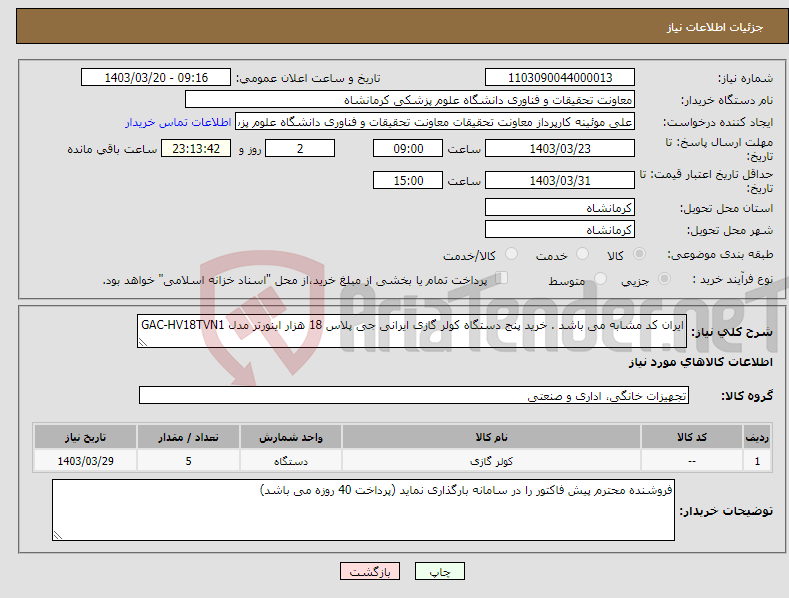This screenshot has width=789, height=598.
Task: Click the quantity cell showing 5
Action: (x=188, y=461)
